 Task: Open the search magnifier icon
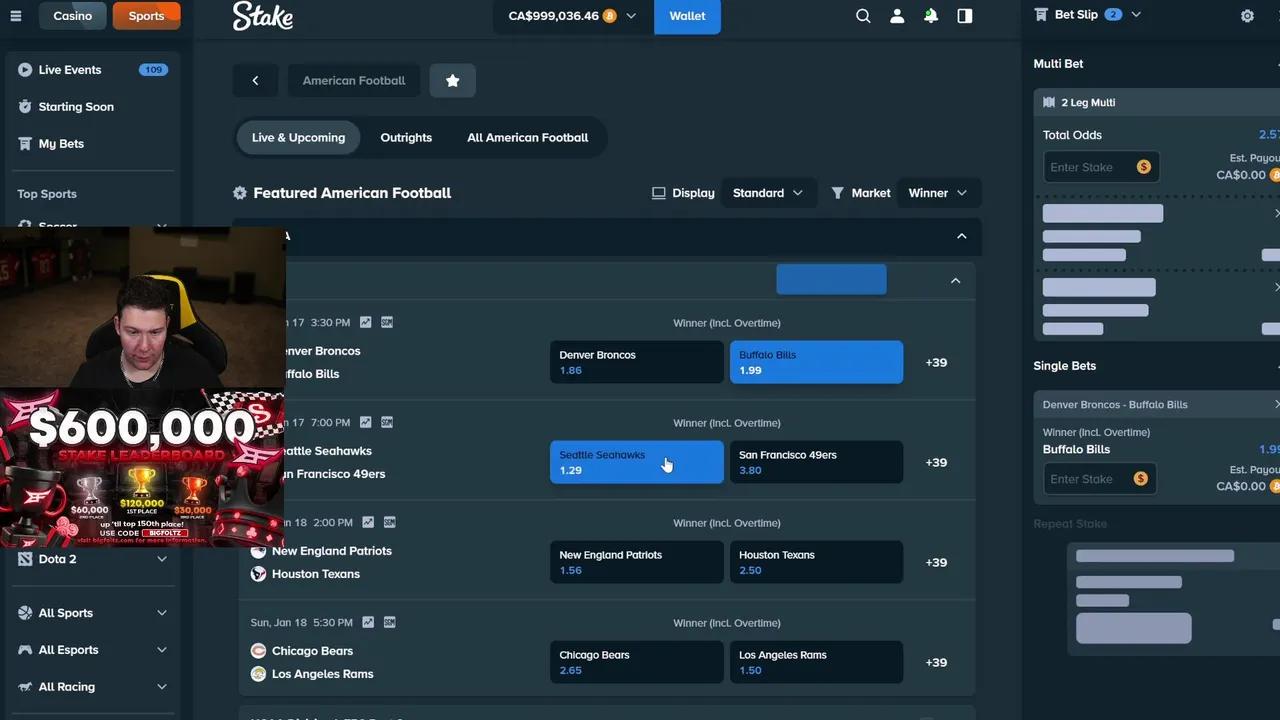(863, 16)
